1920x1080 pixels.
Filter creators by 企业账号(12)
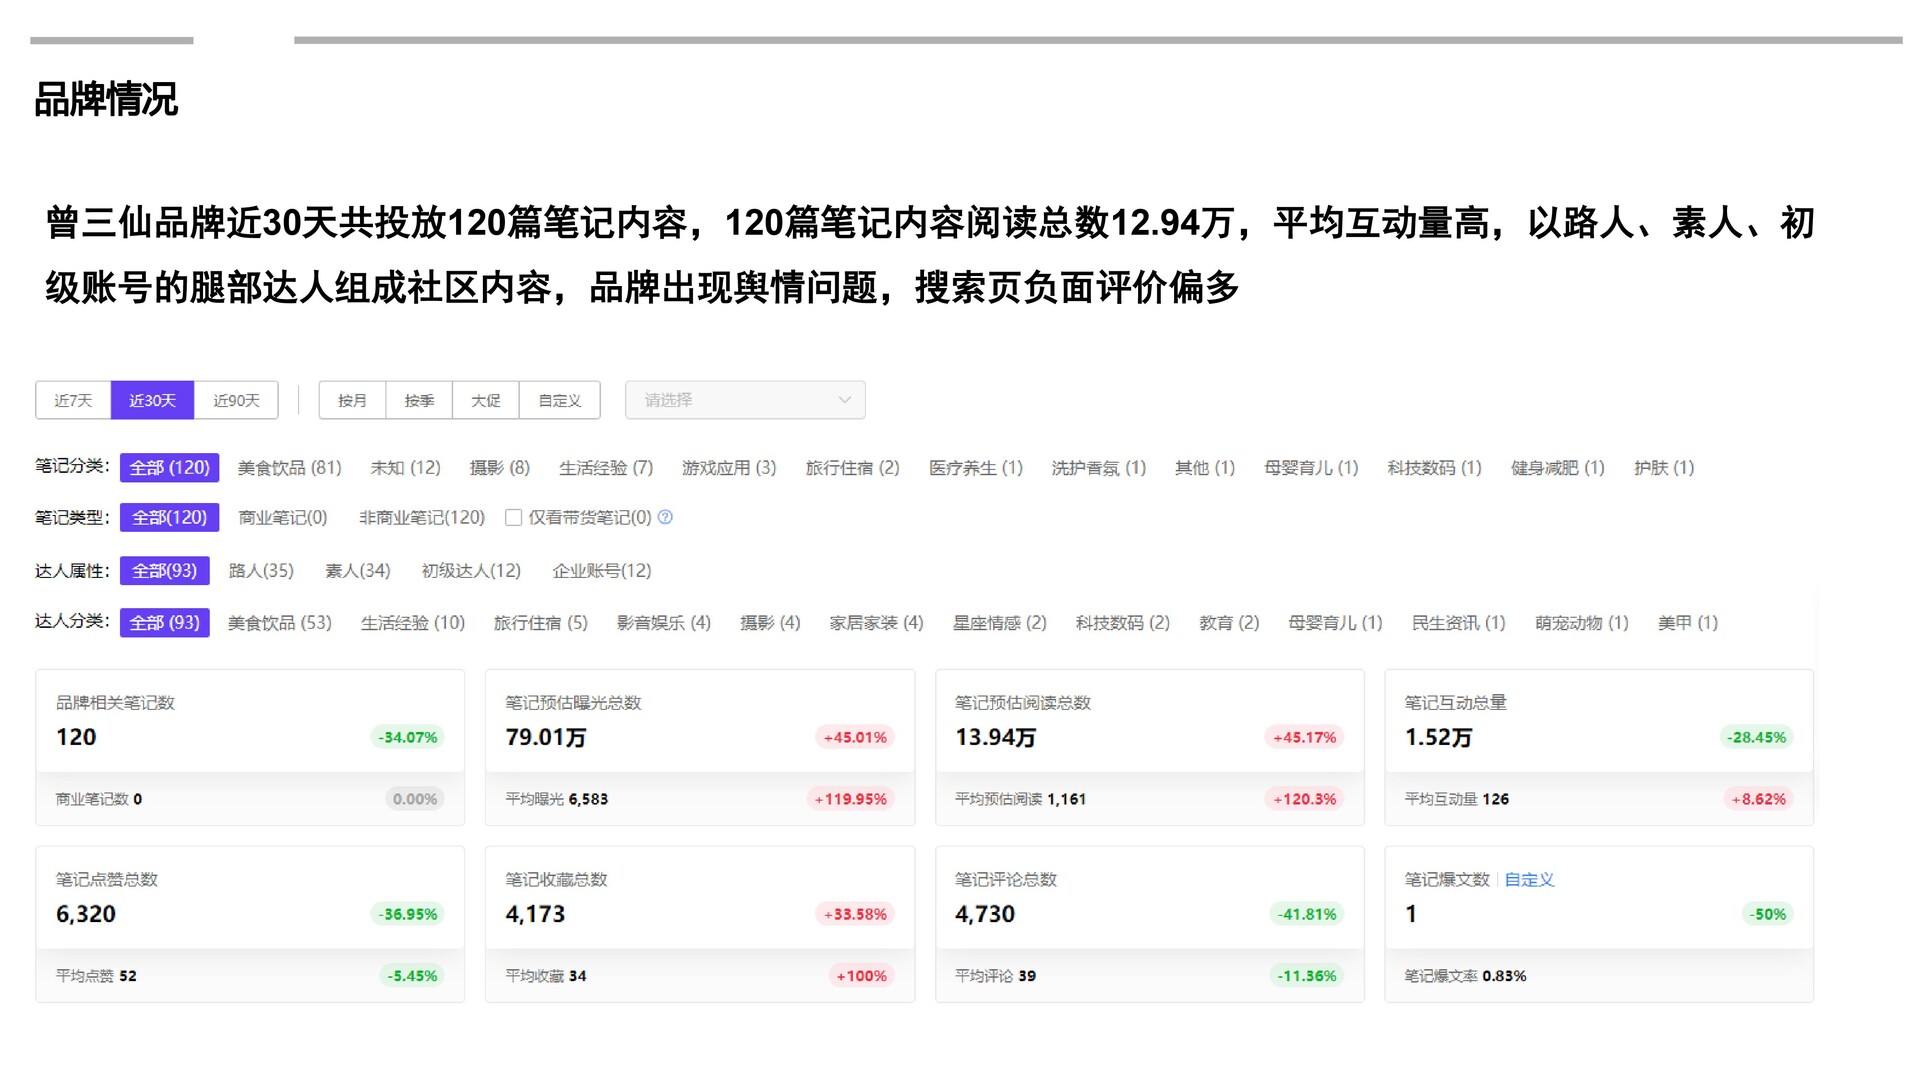click(601, 571)
